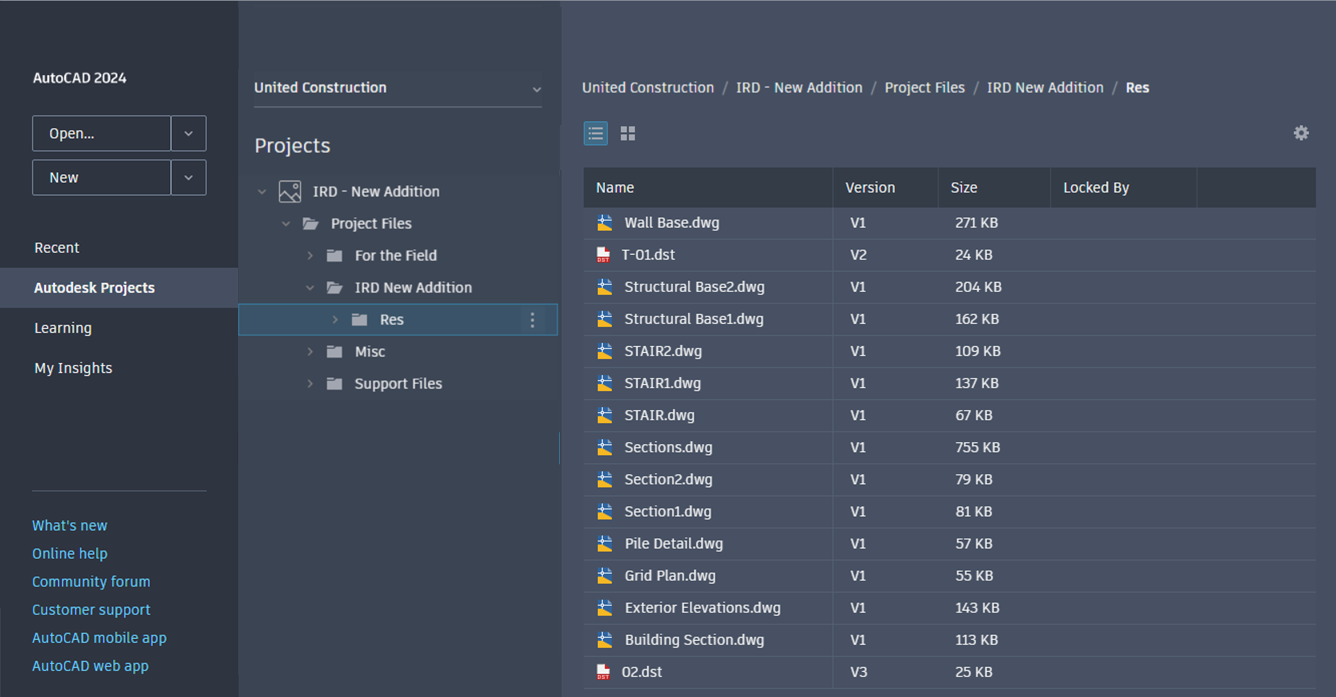Click the DWG icon beside Sections.dwg
1336x697 pixels.
pyautogui.click(x=604, y=447)
